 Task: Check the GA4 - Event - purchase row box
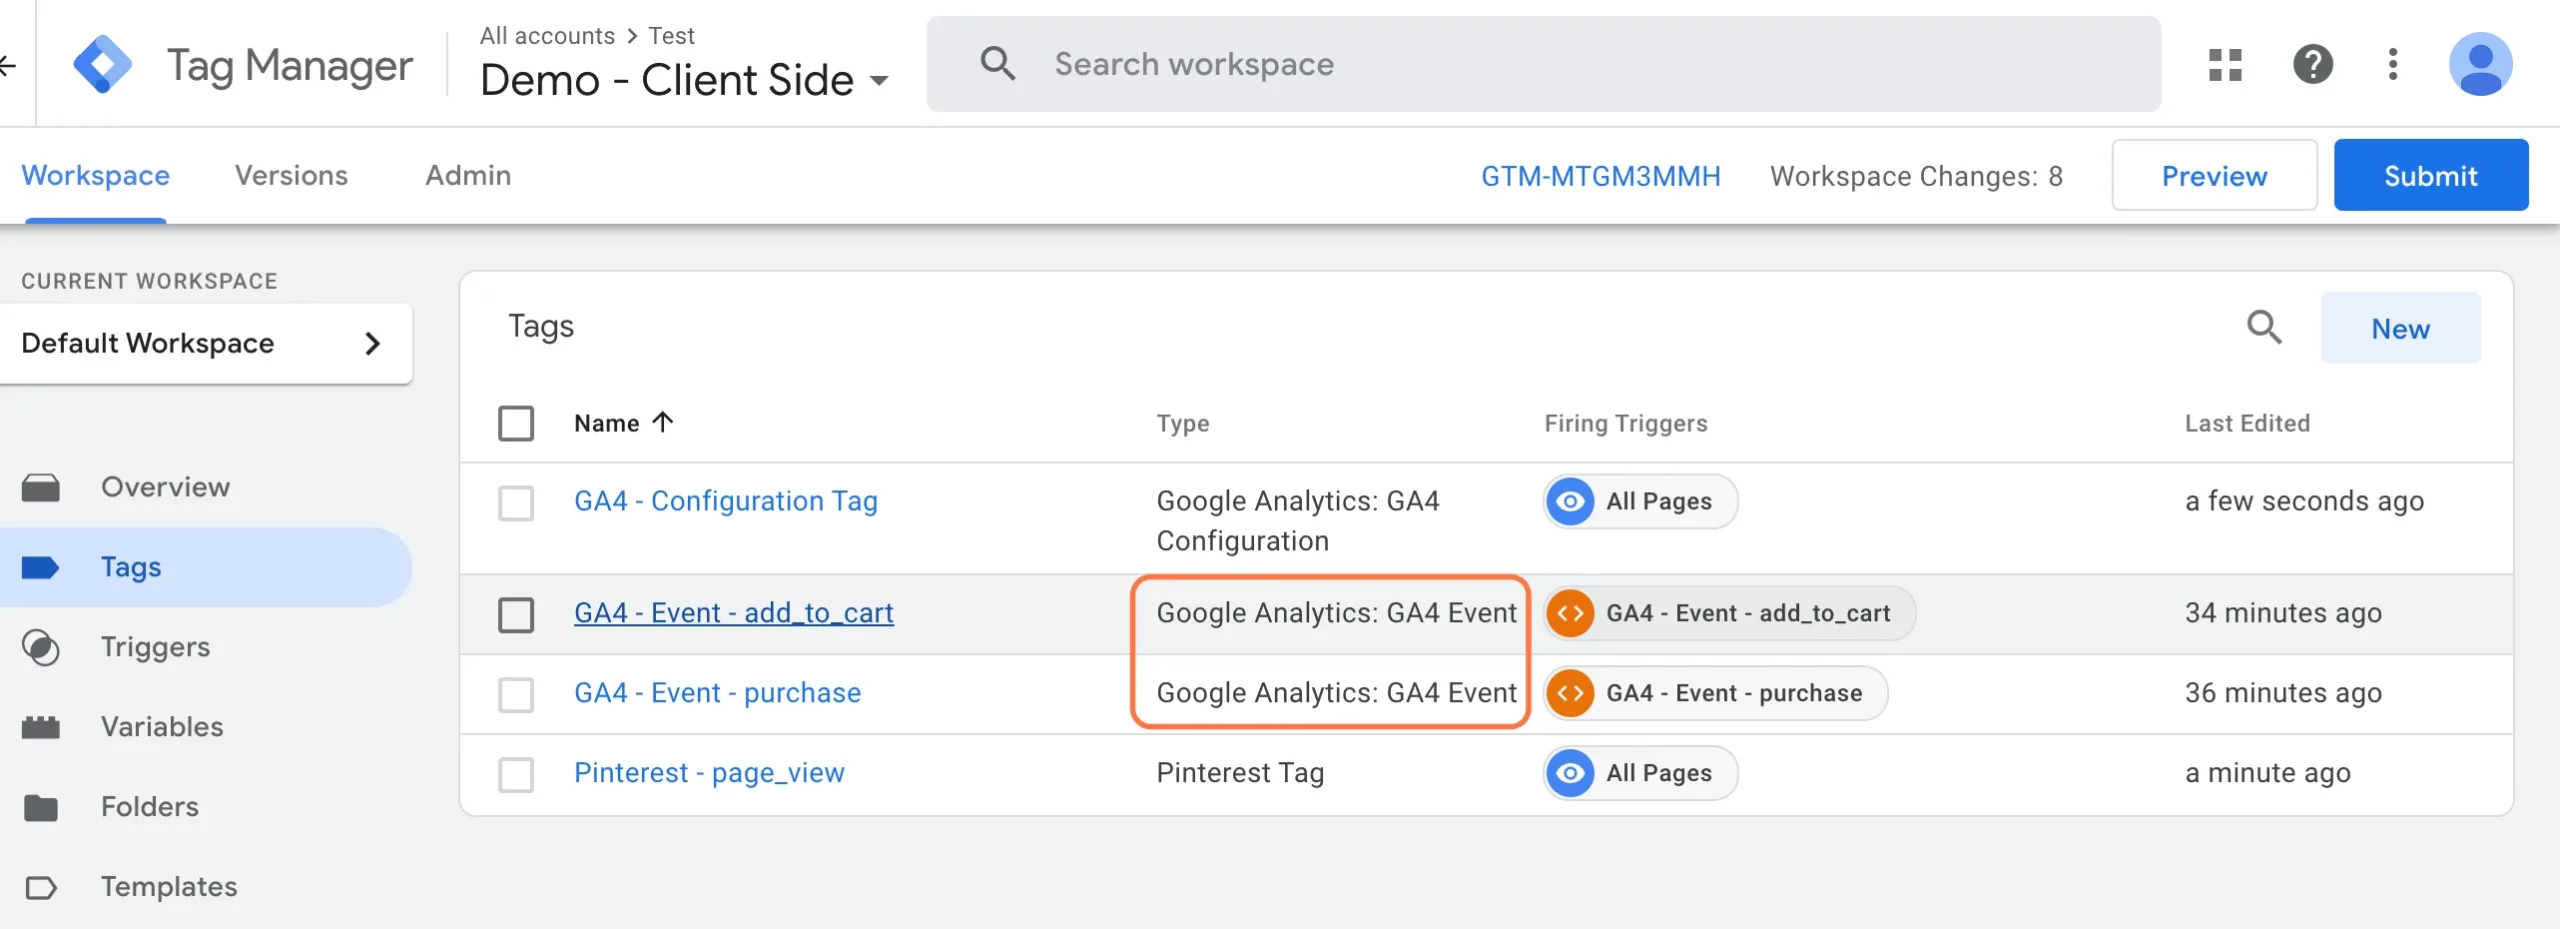[x=516, y=694]
